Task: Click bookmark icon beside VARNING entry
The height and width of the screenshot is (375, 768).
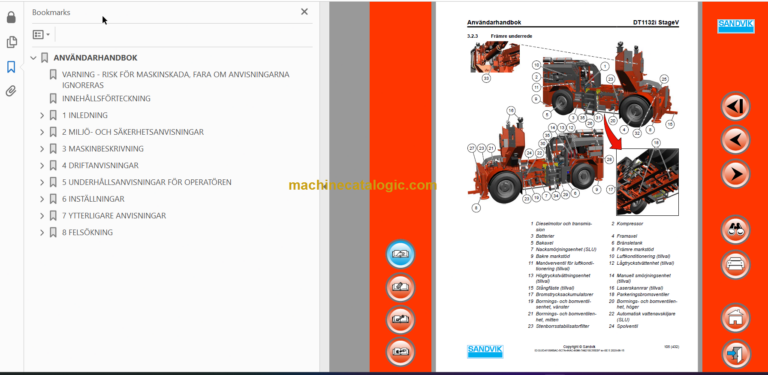Action: (x=53, y=75)
